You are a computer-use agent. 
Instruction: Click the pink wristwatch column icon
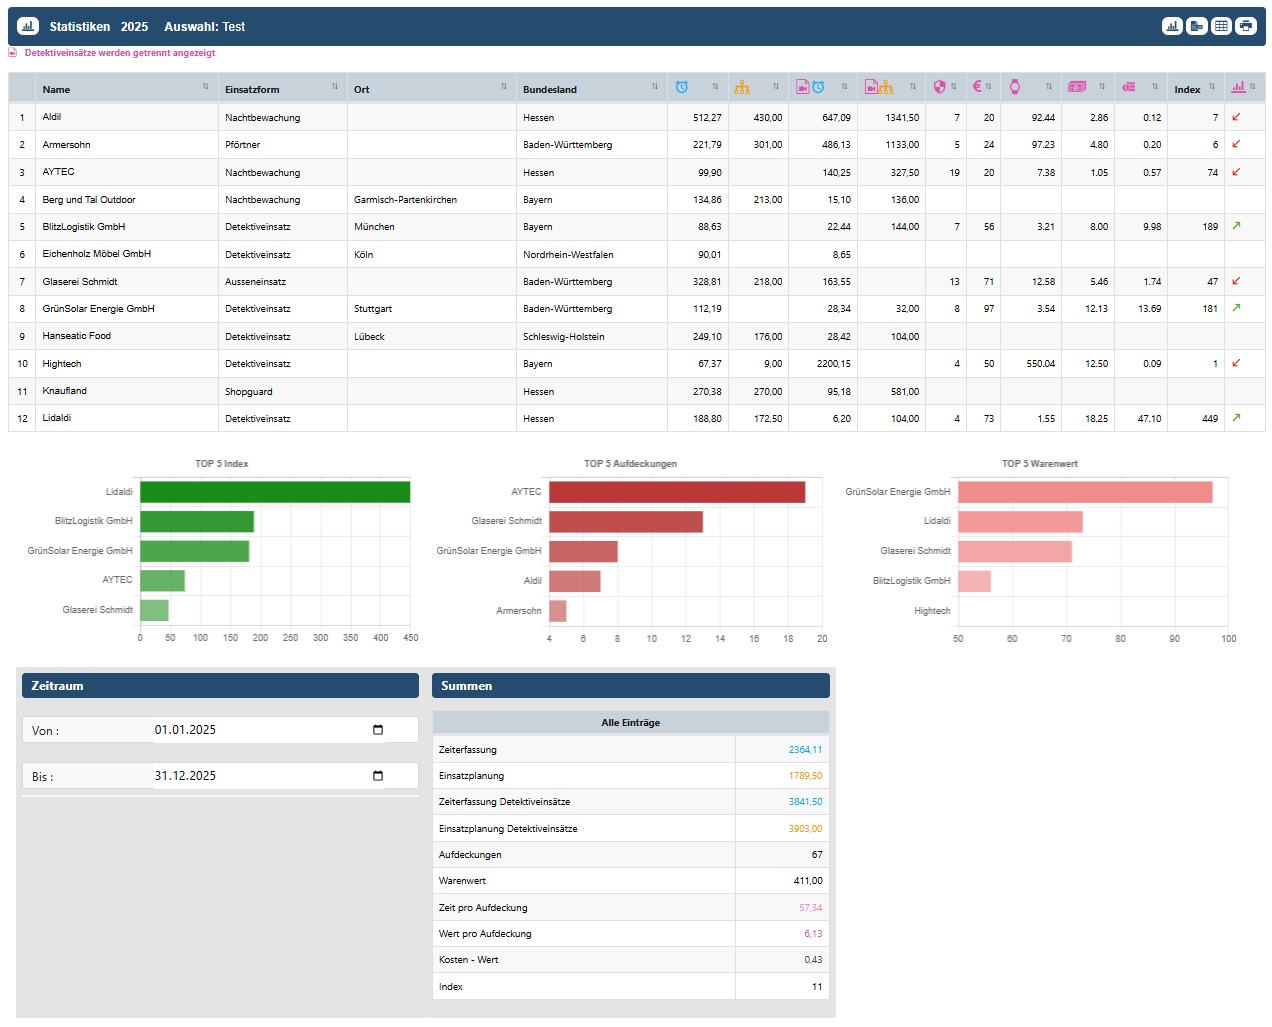coord(1015,87)
